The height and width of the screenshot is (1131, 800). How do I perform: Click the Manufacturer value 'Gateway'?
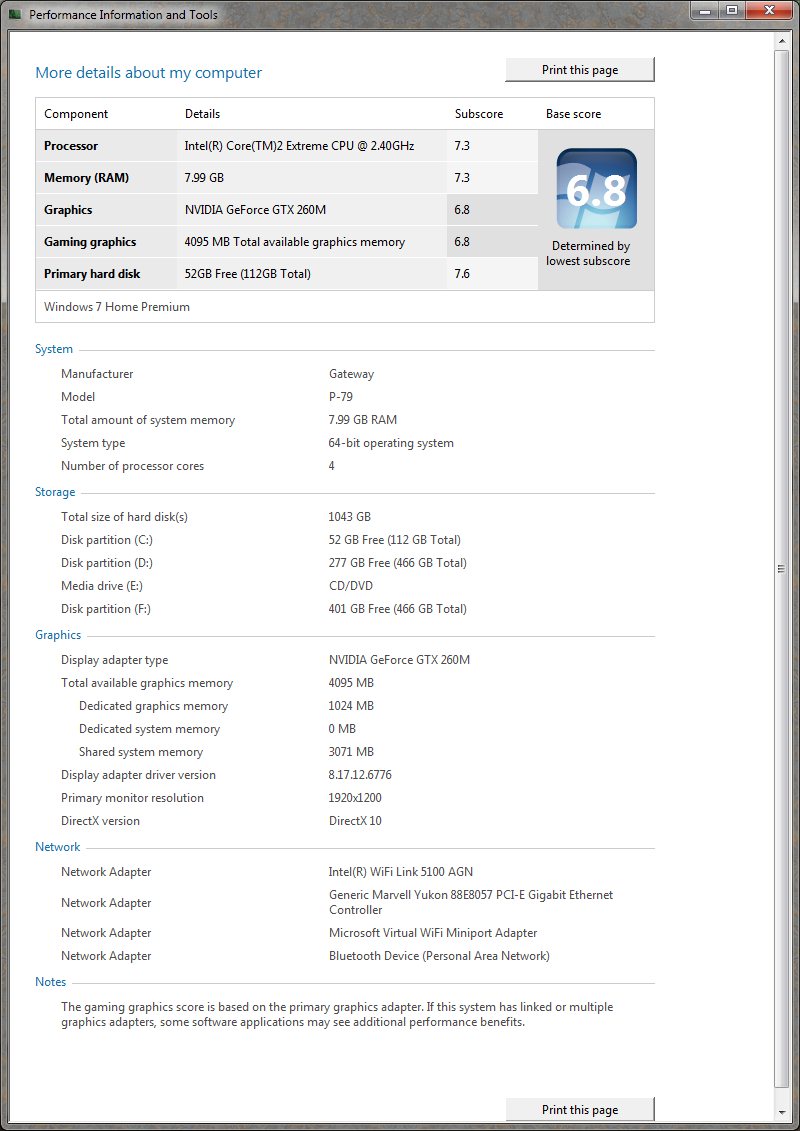pos(351,374)
